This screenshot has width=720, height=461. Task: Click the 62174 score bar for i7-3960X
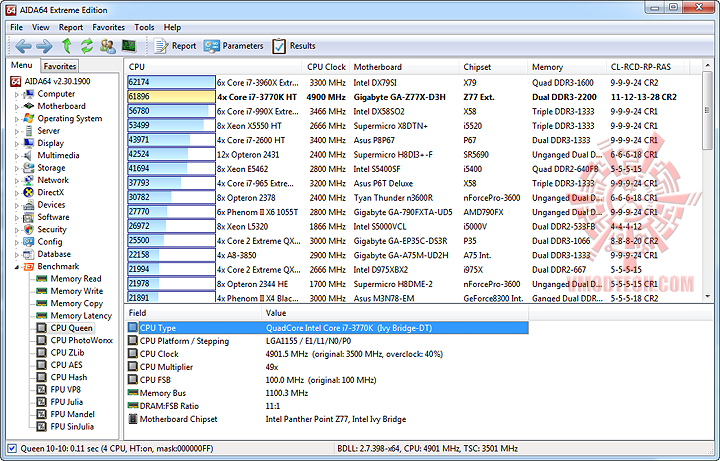click(x=171, y=82)
